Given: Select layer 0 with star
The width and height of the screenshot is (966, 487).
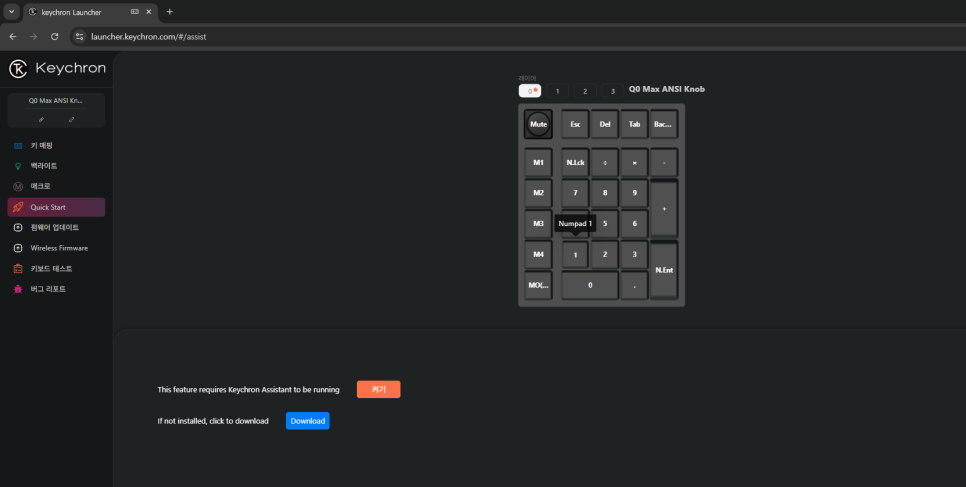Looking at the screenshot, I should click(x=530, y=91).
